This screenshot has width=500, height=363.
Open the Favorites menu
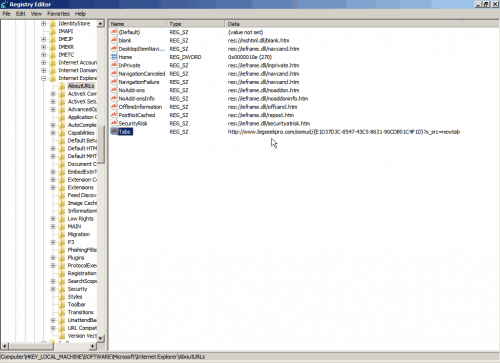58,14
